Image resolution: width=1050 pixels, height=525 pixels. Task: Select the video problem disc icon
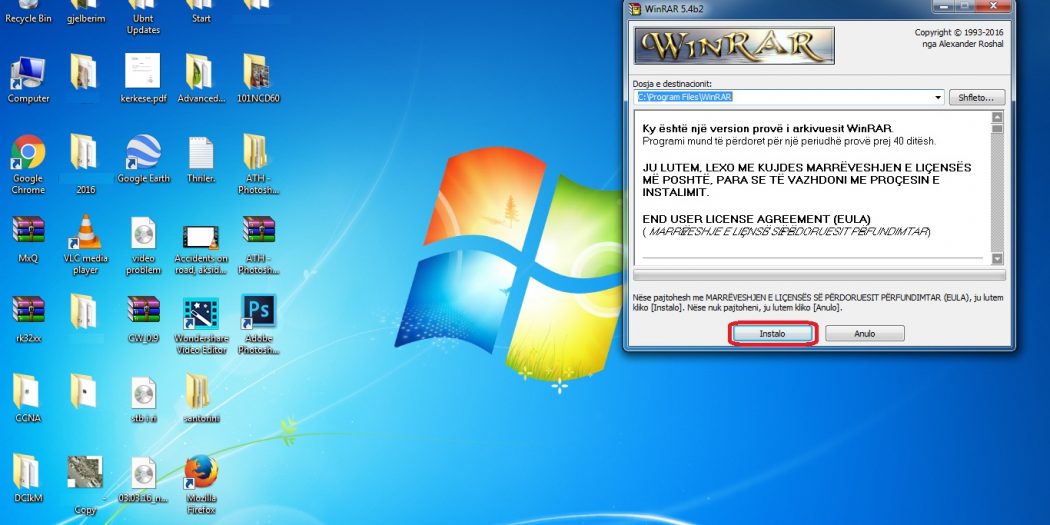[143, 244]
